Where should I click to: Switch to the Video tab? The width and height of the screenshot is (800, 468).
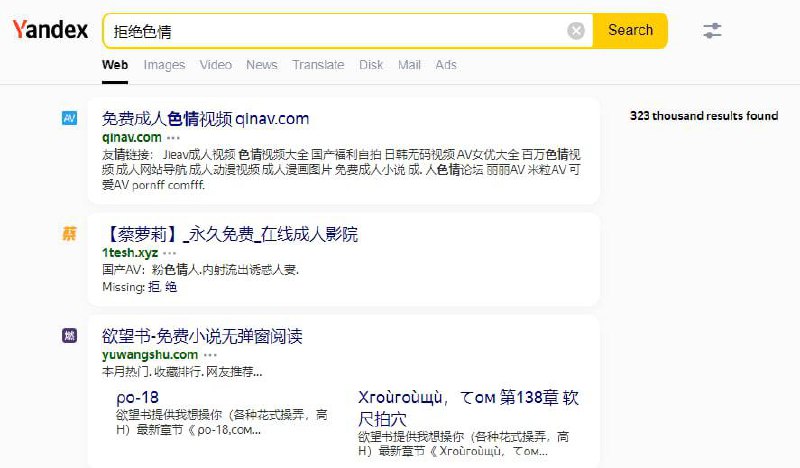[215, 65]
